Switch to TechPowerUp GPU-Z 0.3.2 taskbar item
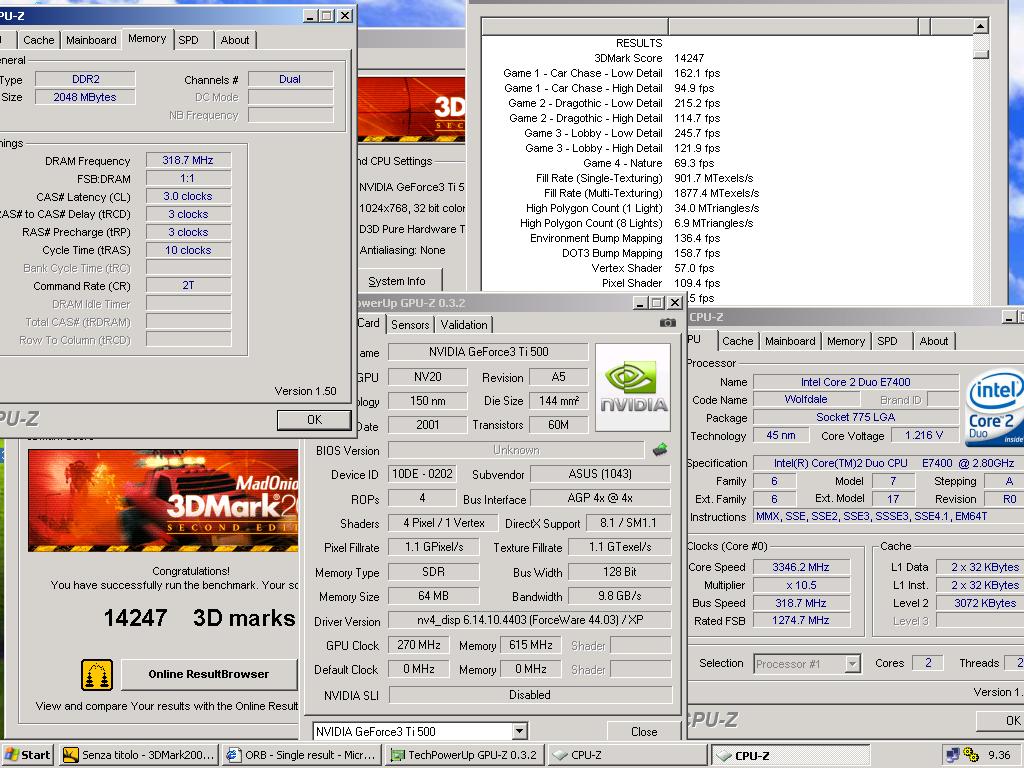The image size is (1024, 768). [x=465, y=755]
